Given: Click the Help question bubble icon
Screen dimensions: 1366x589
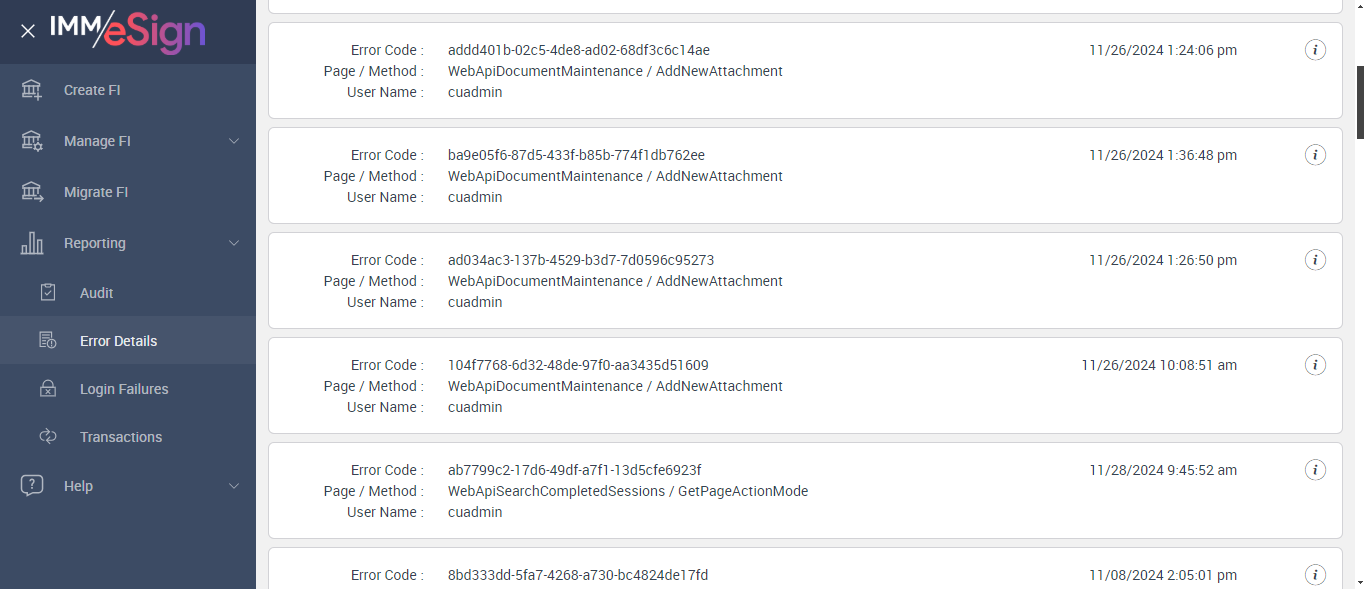Looking at the screenshot, I should coord(32,486).
